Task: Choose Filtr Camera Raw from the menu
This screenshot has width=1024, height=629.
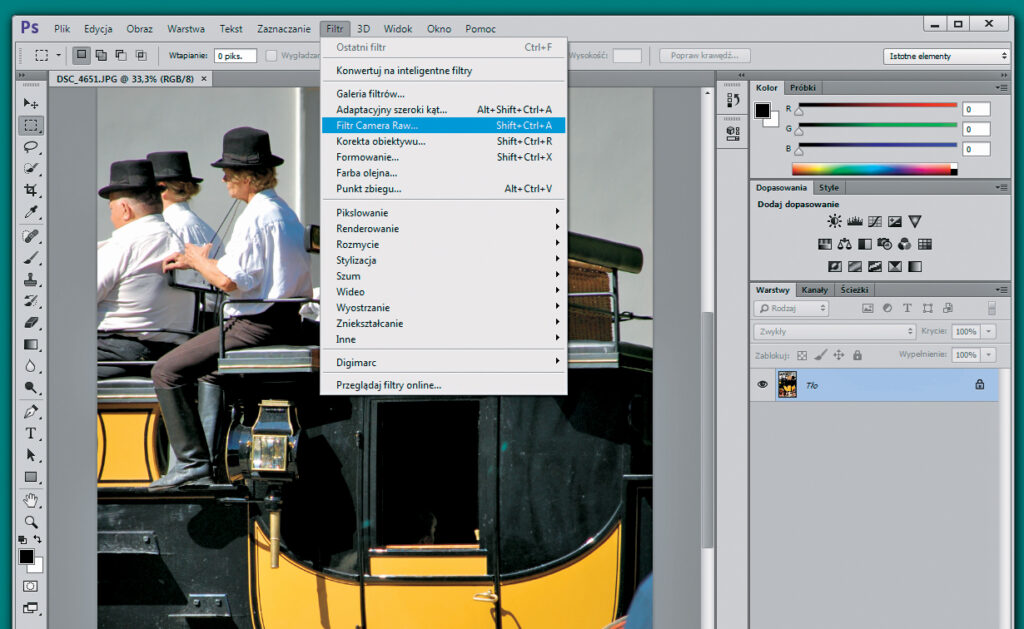Action: coord(400,125)
